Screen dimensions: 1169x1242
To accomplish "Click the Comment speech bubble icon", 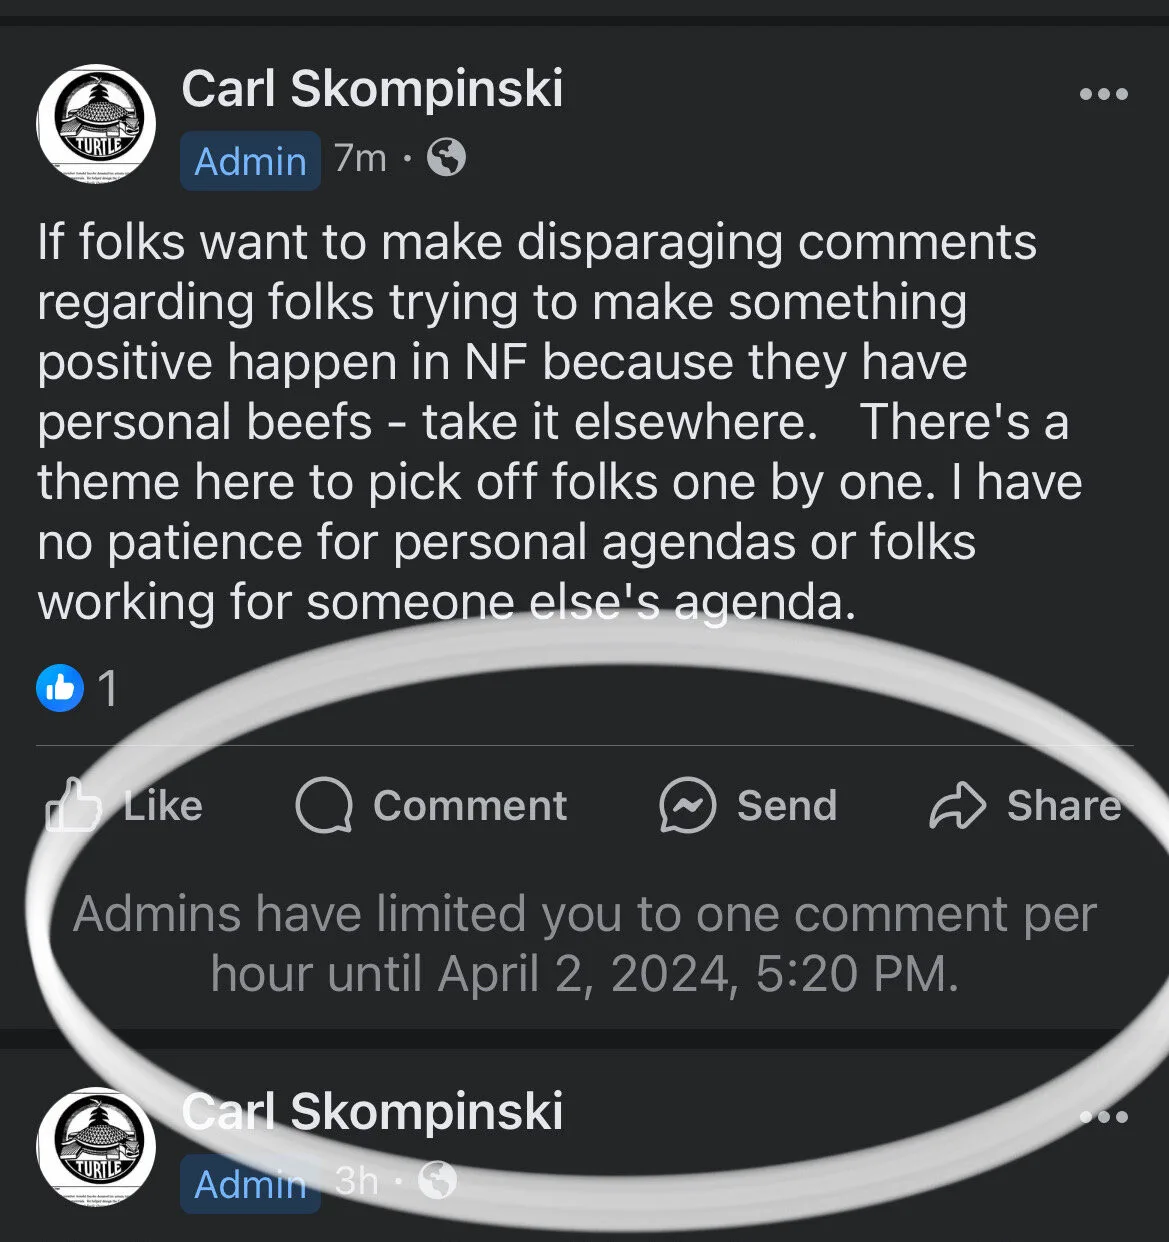I will click(x=324, y=806).
